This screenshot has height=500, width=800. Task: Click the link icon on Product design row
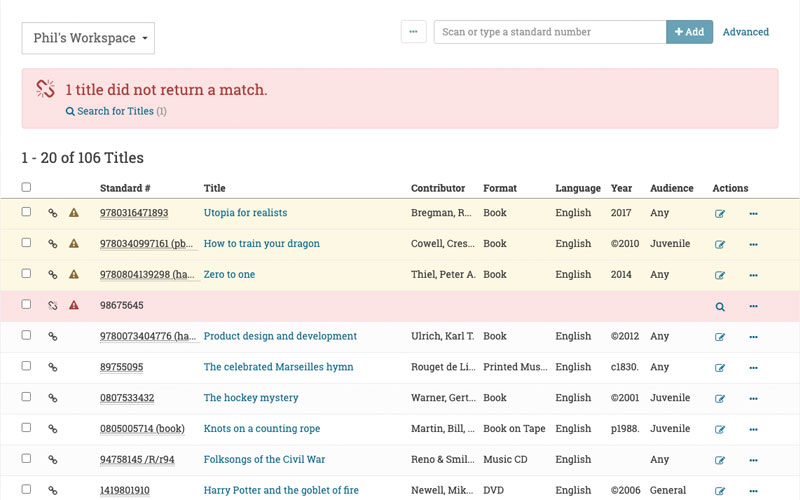pyautogui.click(x=53, y=336)
